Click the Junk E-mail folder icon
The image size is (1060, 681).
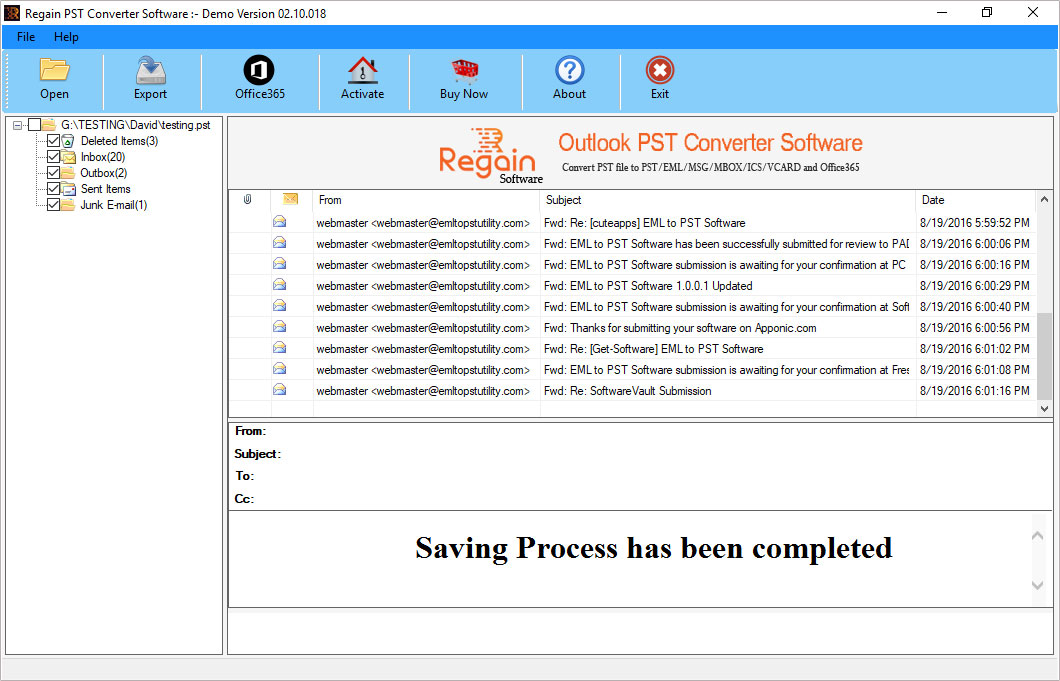68,205
